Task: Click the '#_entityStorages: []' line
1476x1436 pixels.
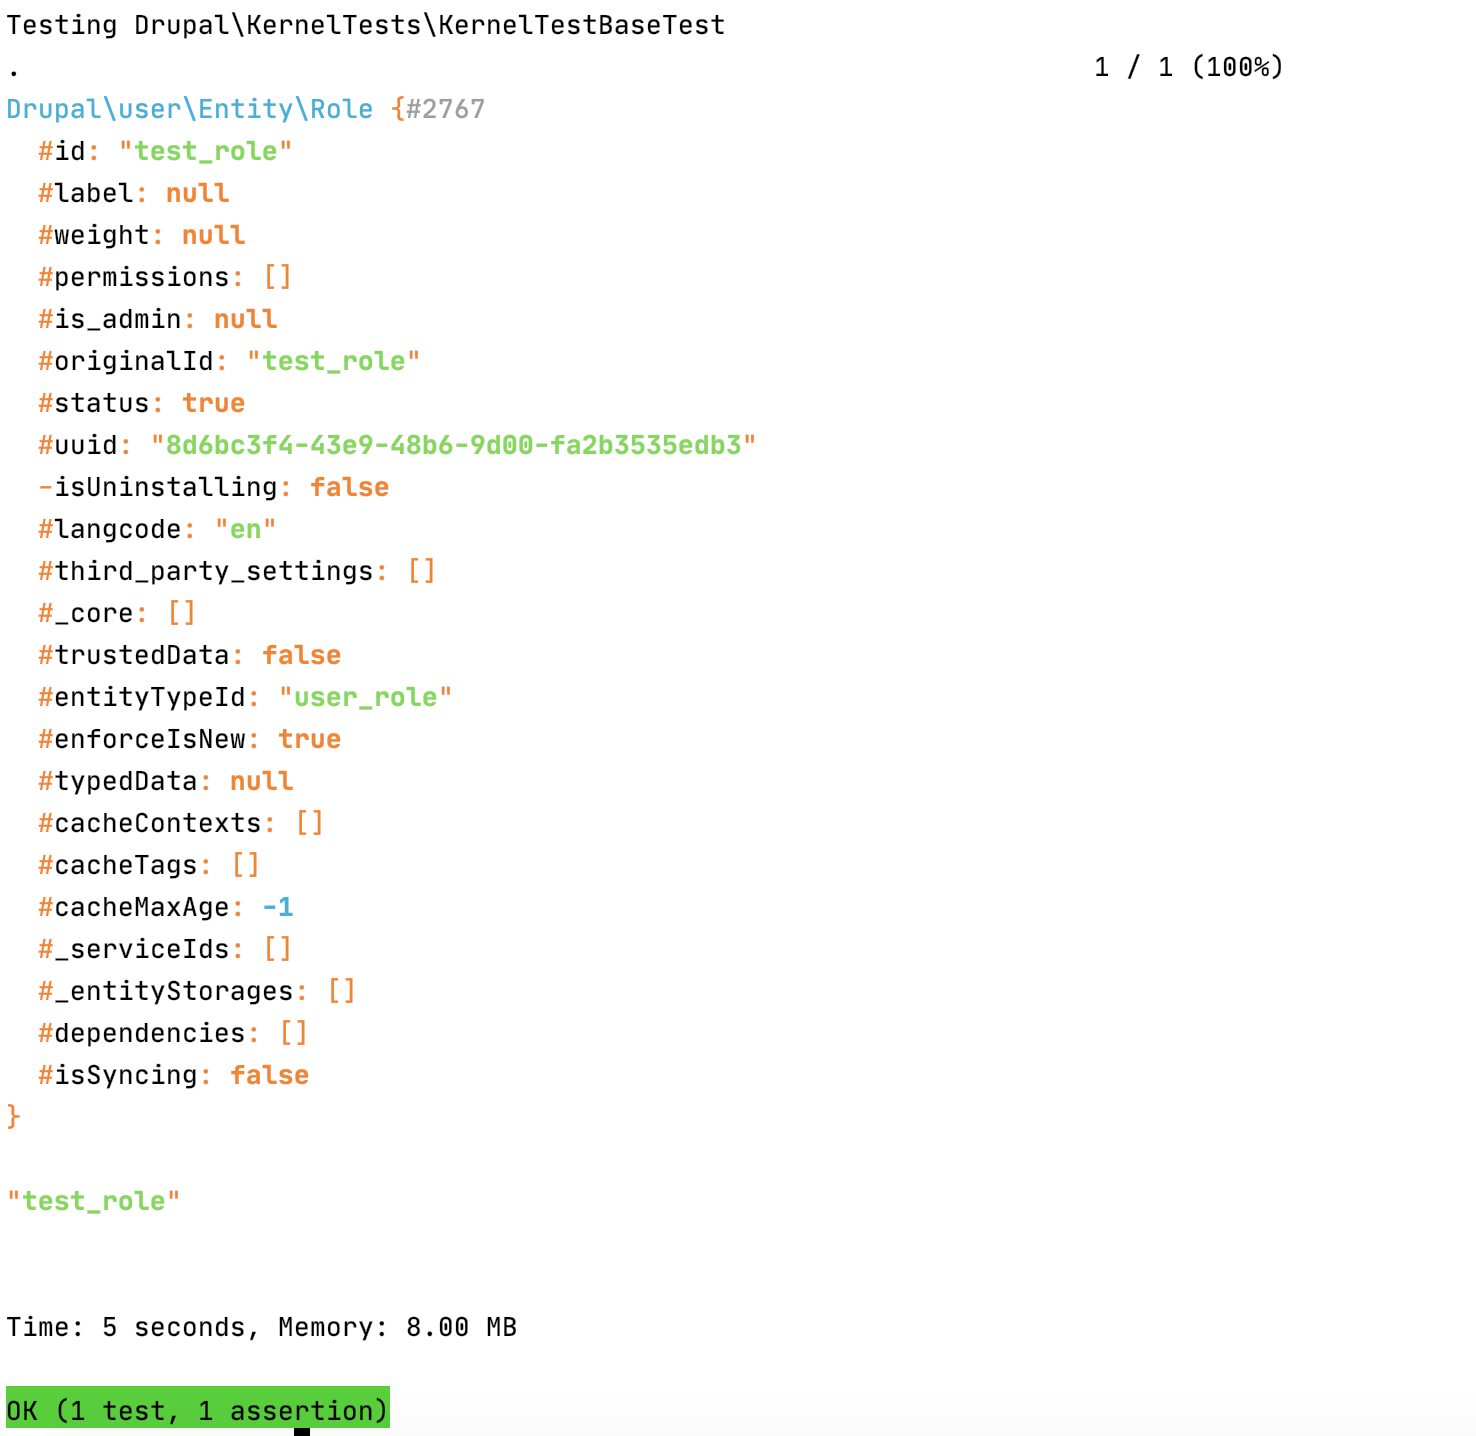Action: pos(197,991)
